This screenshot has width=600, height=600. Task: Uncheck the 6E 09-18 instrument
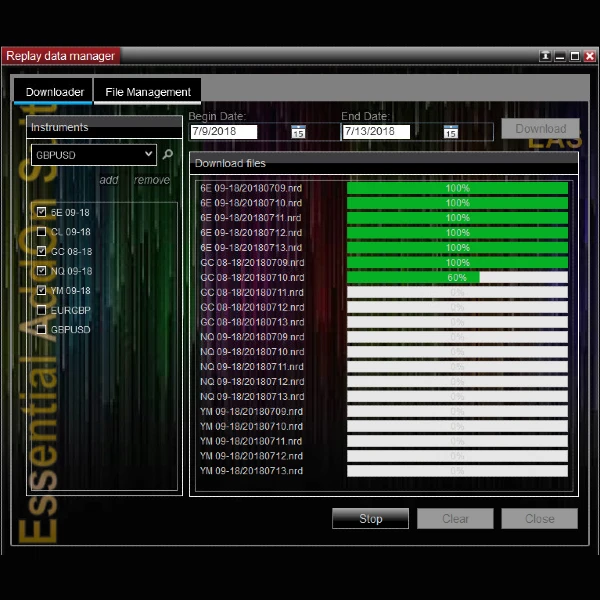point(41,212)
